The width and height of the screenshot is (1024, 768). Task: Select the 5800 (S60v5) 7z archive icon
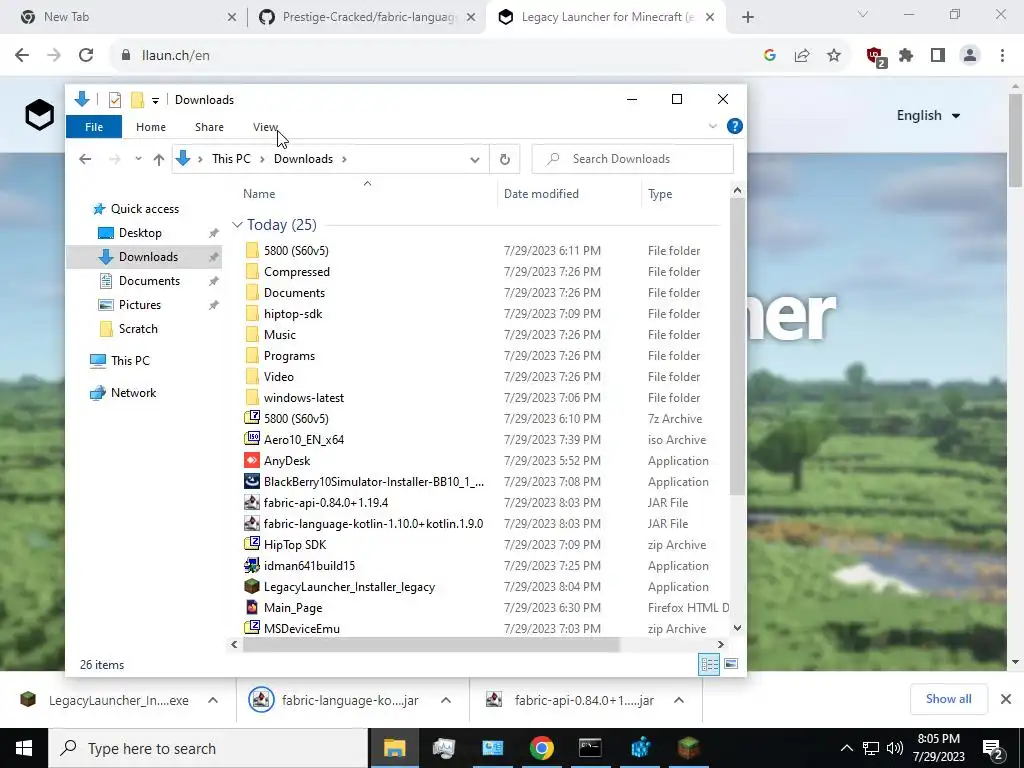tap(251, 419)
